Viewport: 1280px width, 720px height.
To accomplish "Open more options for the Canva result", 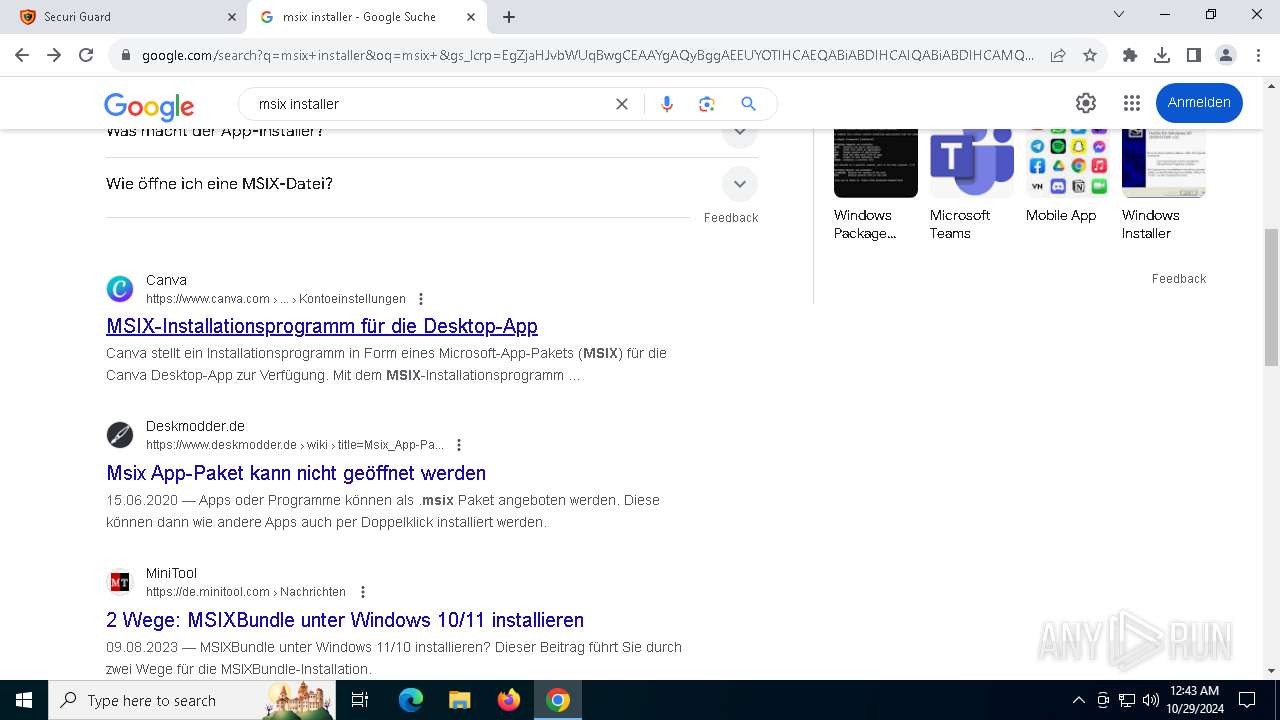I will pyautogui.click(x=421, y=299).
